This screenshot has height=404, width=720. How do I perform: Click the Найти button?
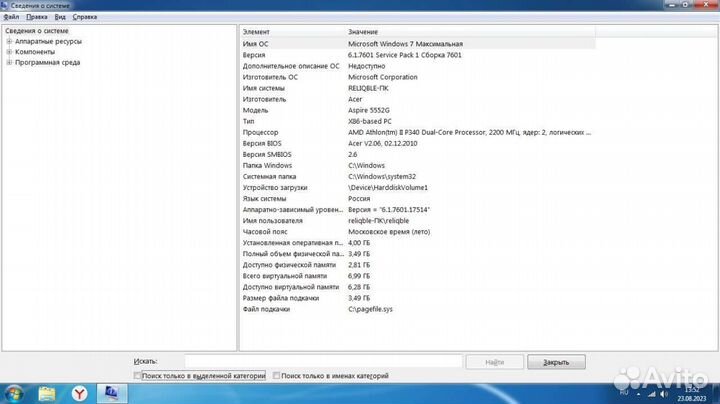point(495,362)
